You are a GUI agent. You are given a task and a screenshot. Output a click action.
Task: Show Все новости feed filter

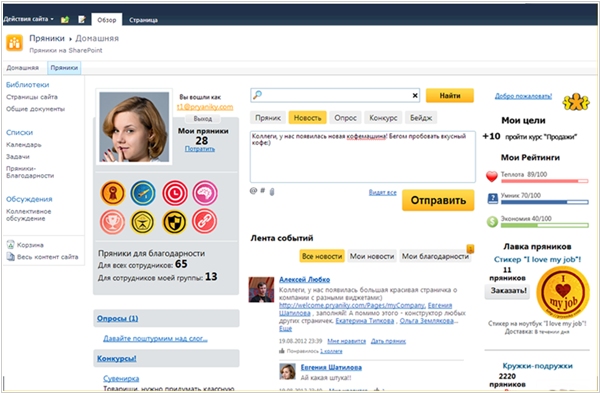click(x=322, y=256)
